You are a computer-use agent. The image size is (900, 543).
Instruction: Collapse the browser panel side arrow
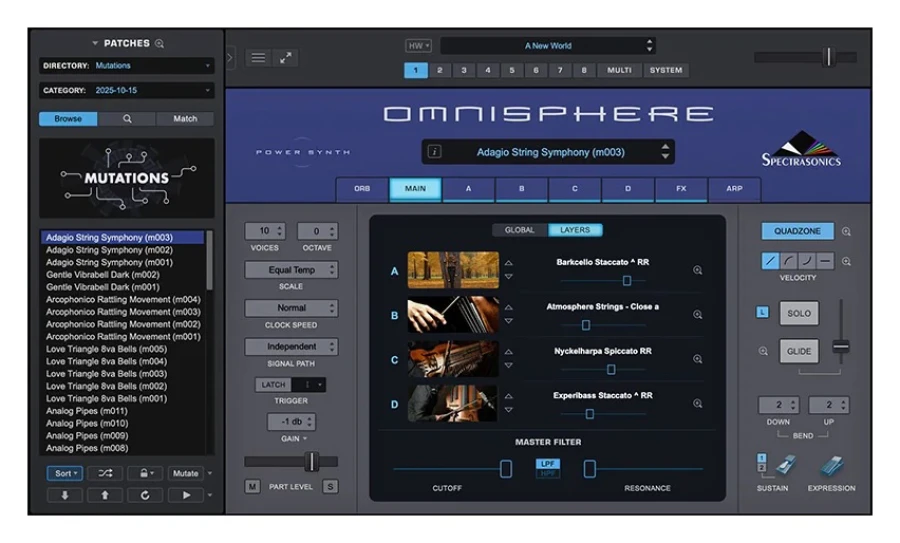tap(230, 57)
